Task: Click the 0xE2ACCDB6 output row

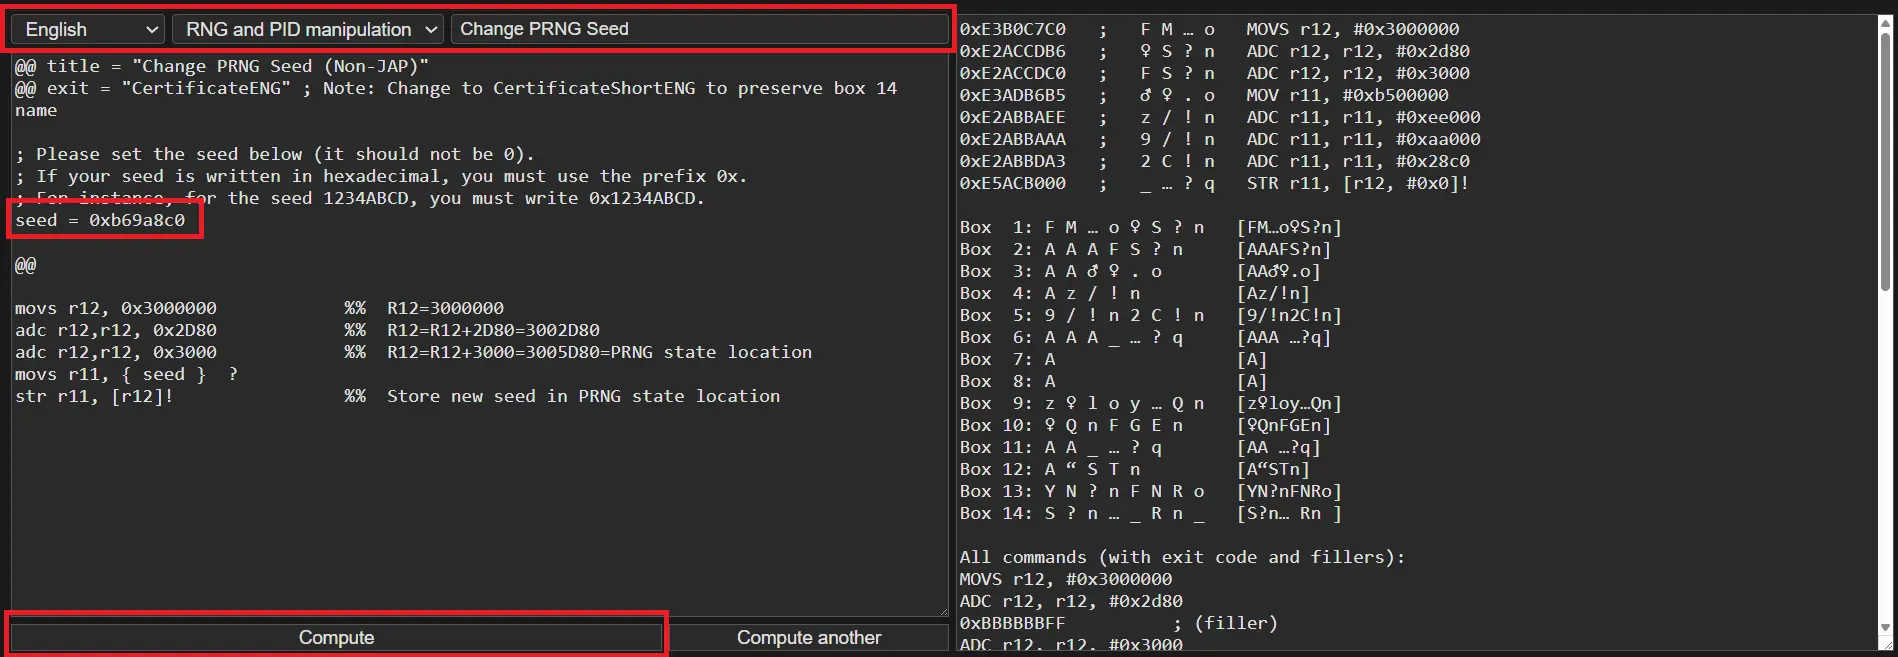Action: 1214,51
